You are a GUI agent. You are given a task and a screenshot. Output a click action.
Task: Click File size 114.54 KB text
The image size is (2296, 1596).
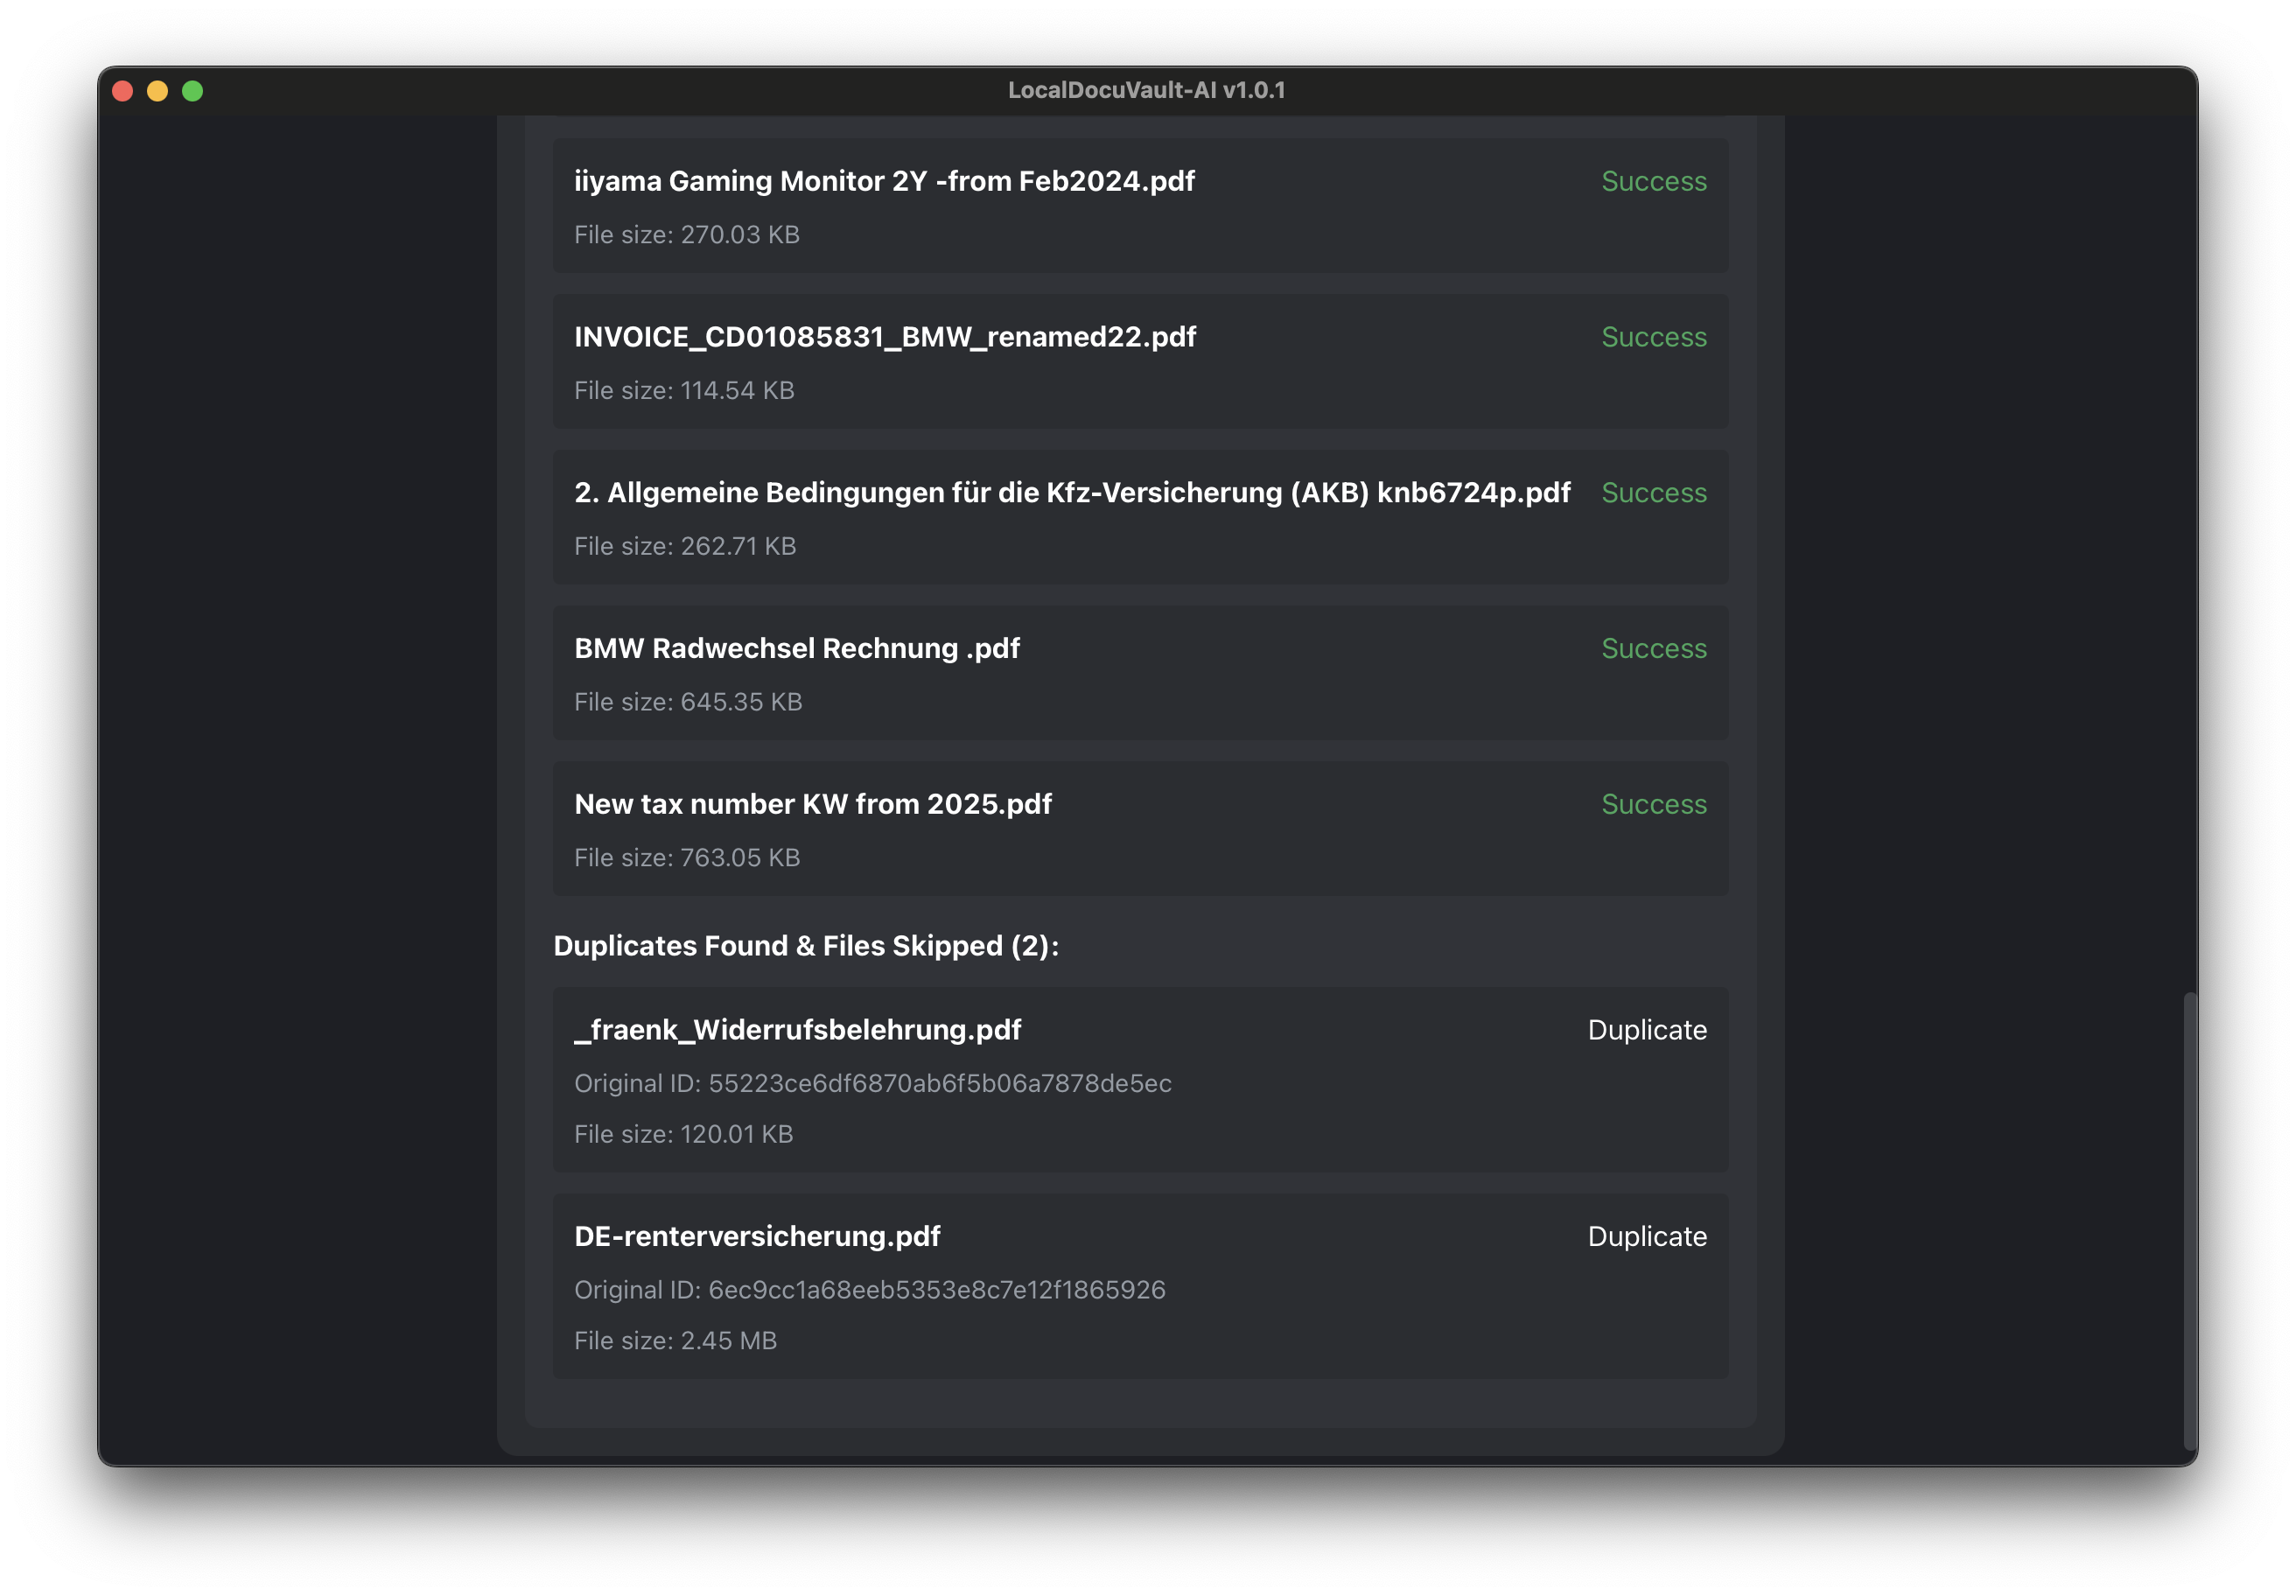tap(684, 390)
